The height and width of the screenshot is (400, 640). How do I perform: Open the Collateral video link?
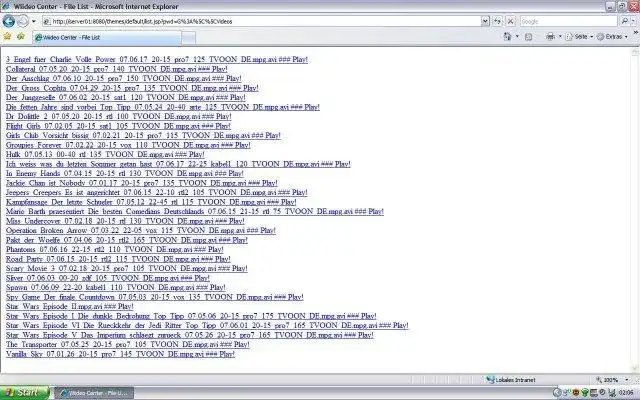(x=116, y=69)
